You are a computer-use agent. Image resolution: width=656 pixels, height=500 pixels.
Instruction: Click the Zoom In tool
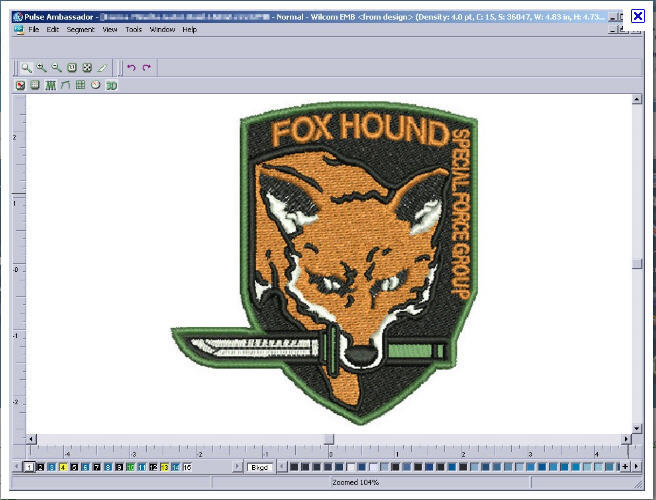click(42, 68)
